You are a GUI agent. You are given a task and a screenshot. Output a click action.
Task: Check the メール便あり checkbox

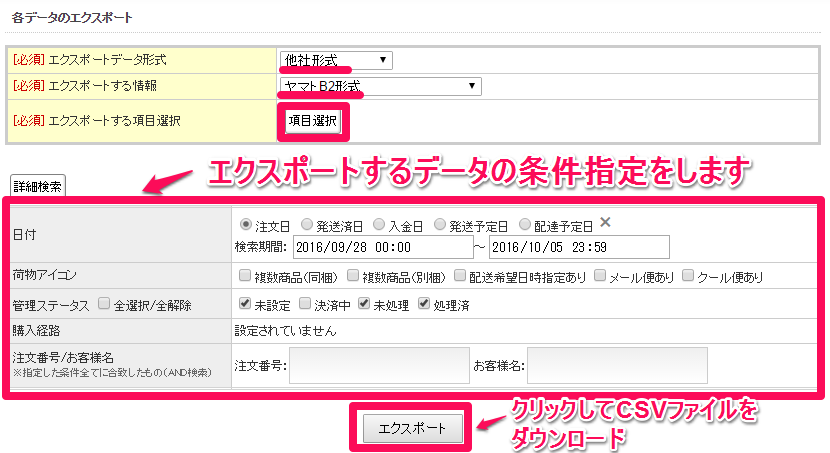coord(600,276)
